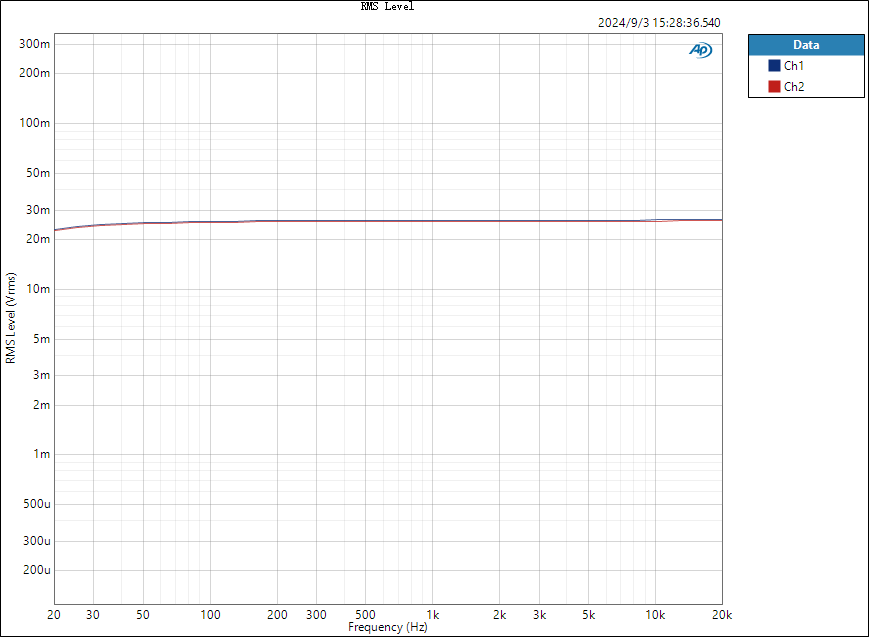Click the 3k x-axis tick label

click(x=539, y=615)
